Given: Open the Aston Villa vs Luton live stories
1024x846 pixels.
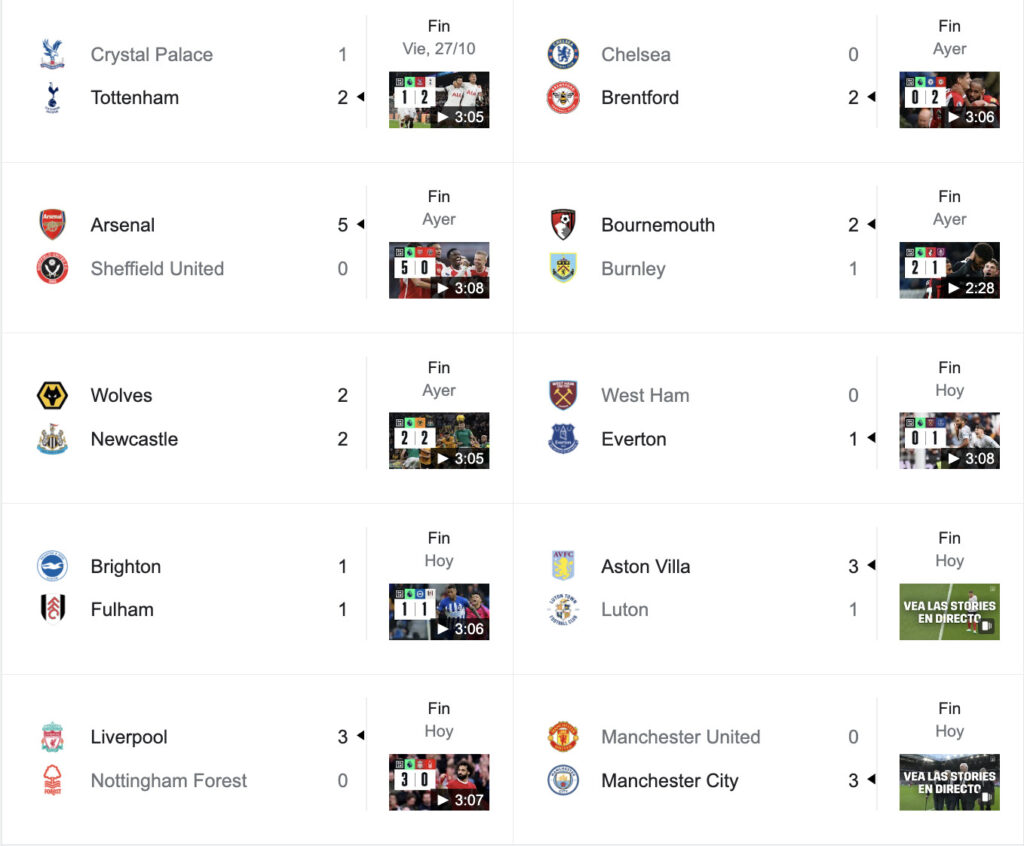Looking at the screenshot, I should point(950,611).
